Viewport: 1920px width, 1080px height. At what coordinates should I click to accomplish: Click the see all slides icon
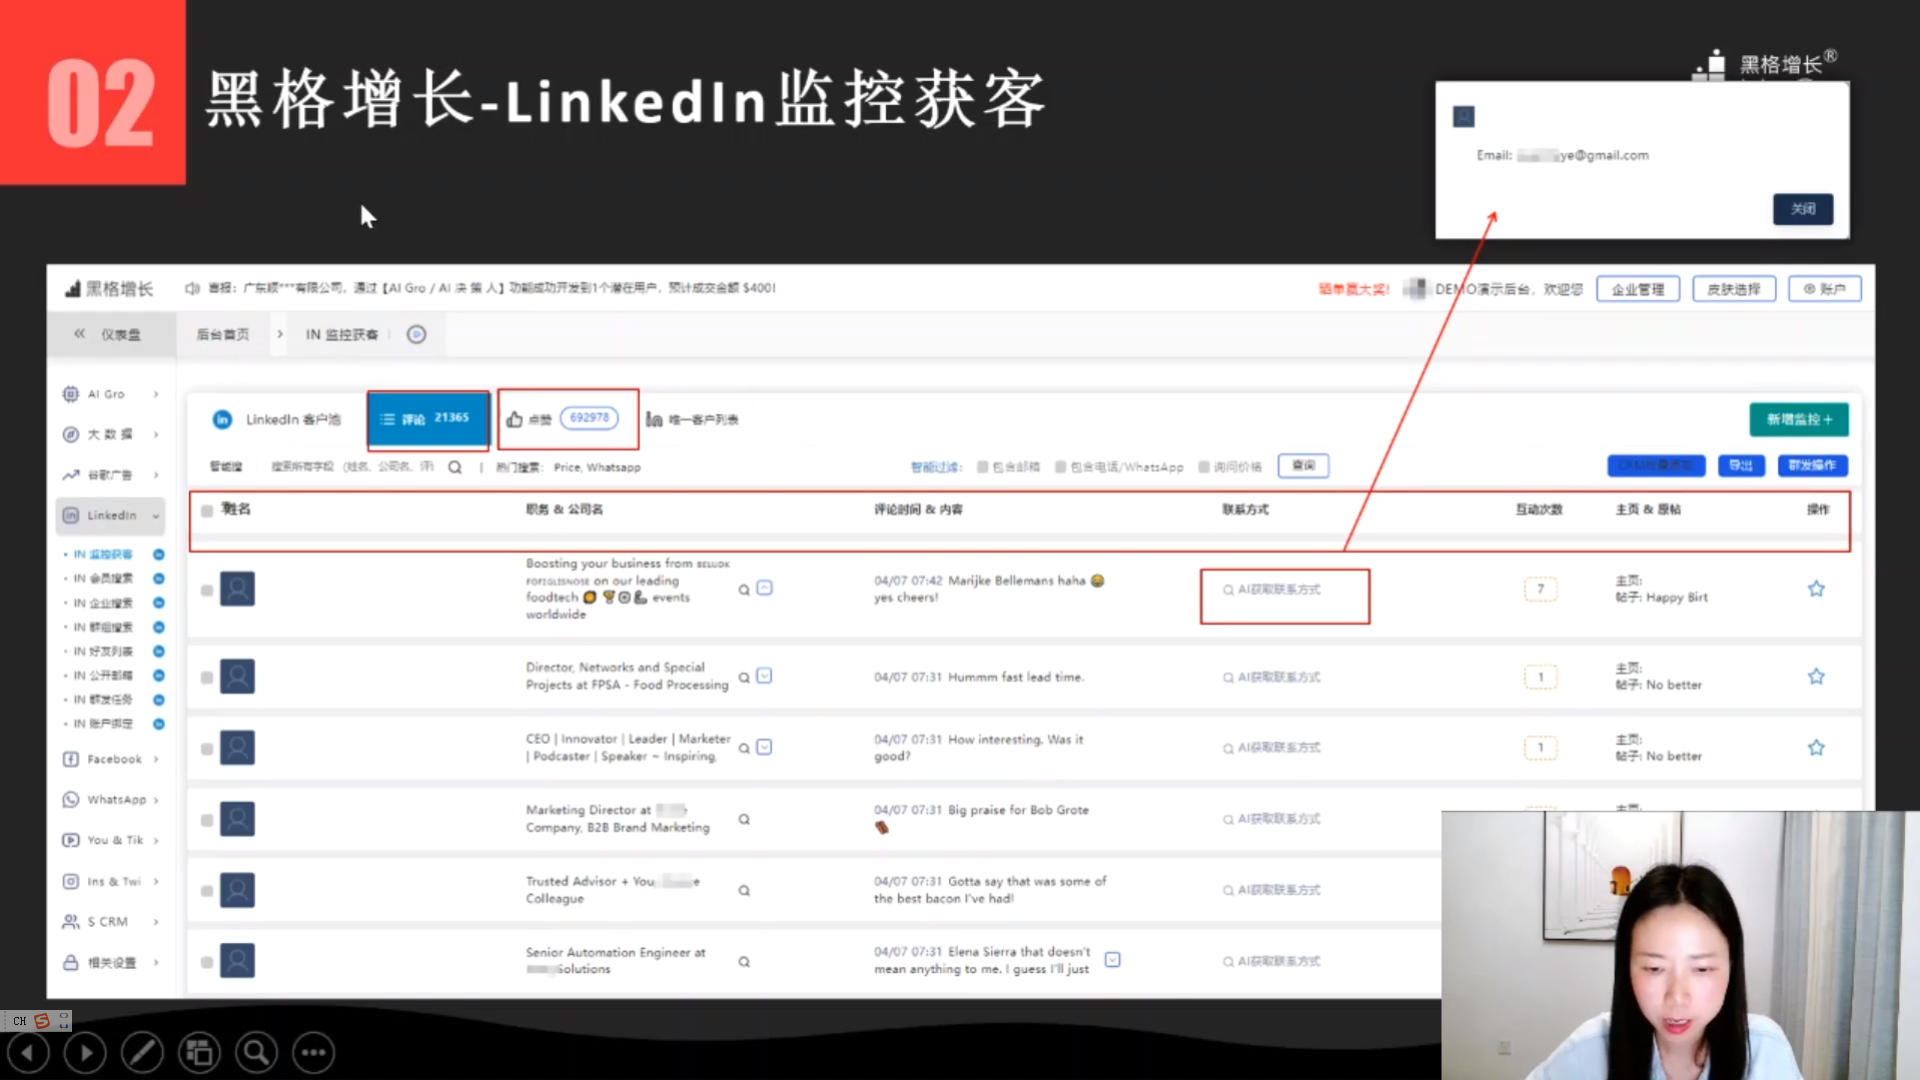pyautogui.click(x=199, y=1052)
